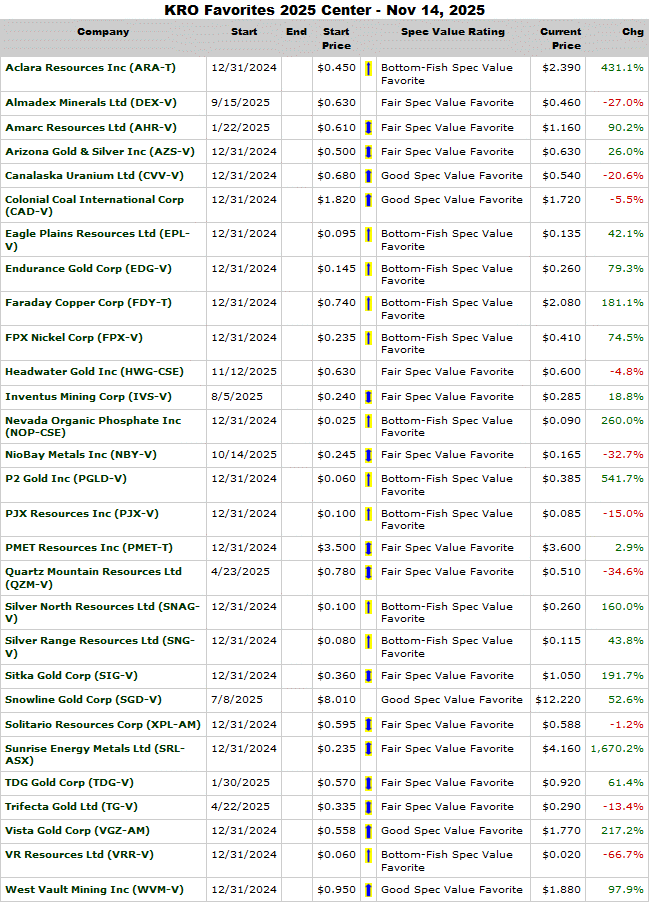The image size is (650, 903).
Task: Click the arrow icon in Nevada Organic Phosphate row
Action: [x=368, y=421]
